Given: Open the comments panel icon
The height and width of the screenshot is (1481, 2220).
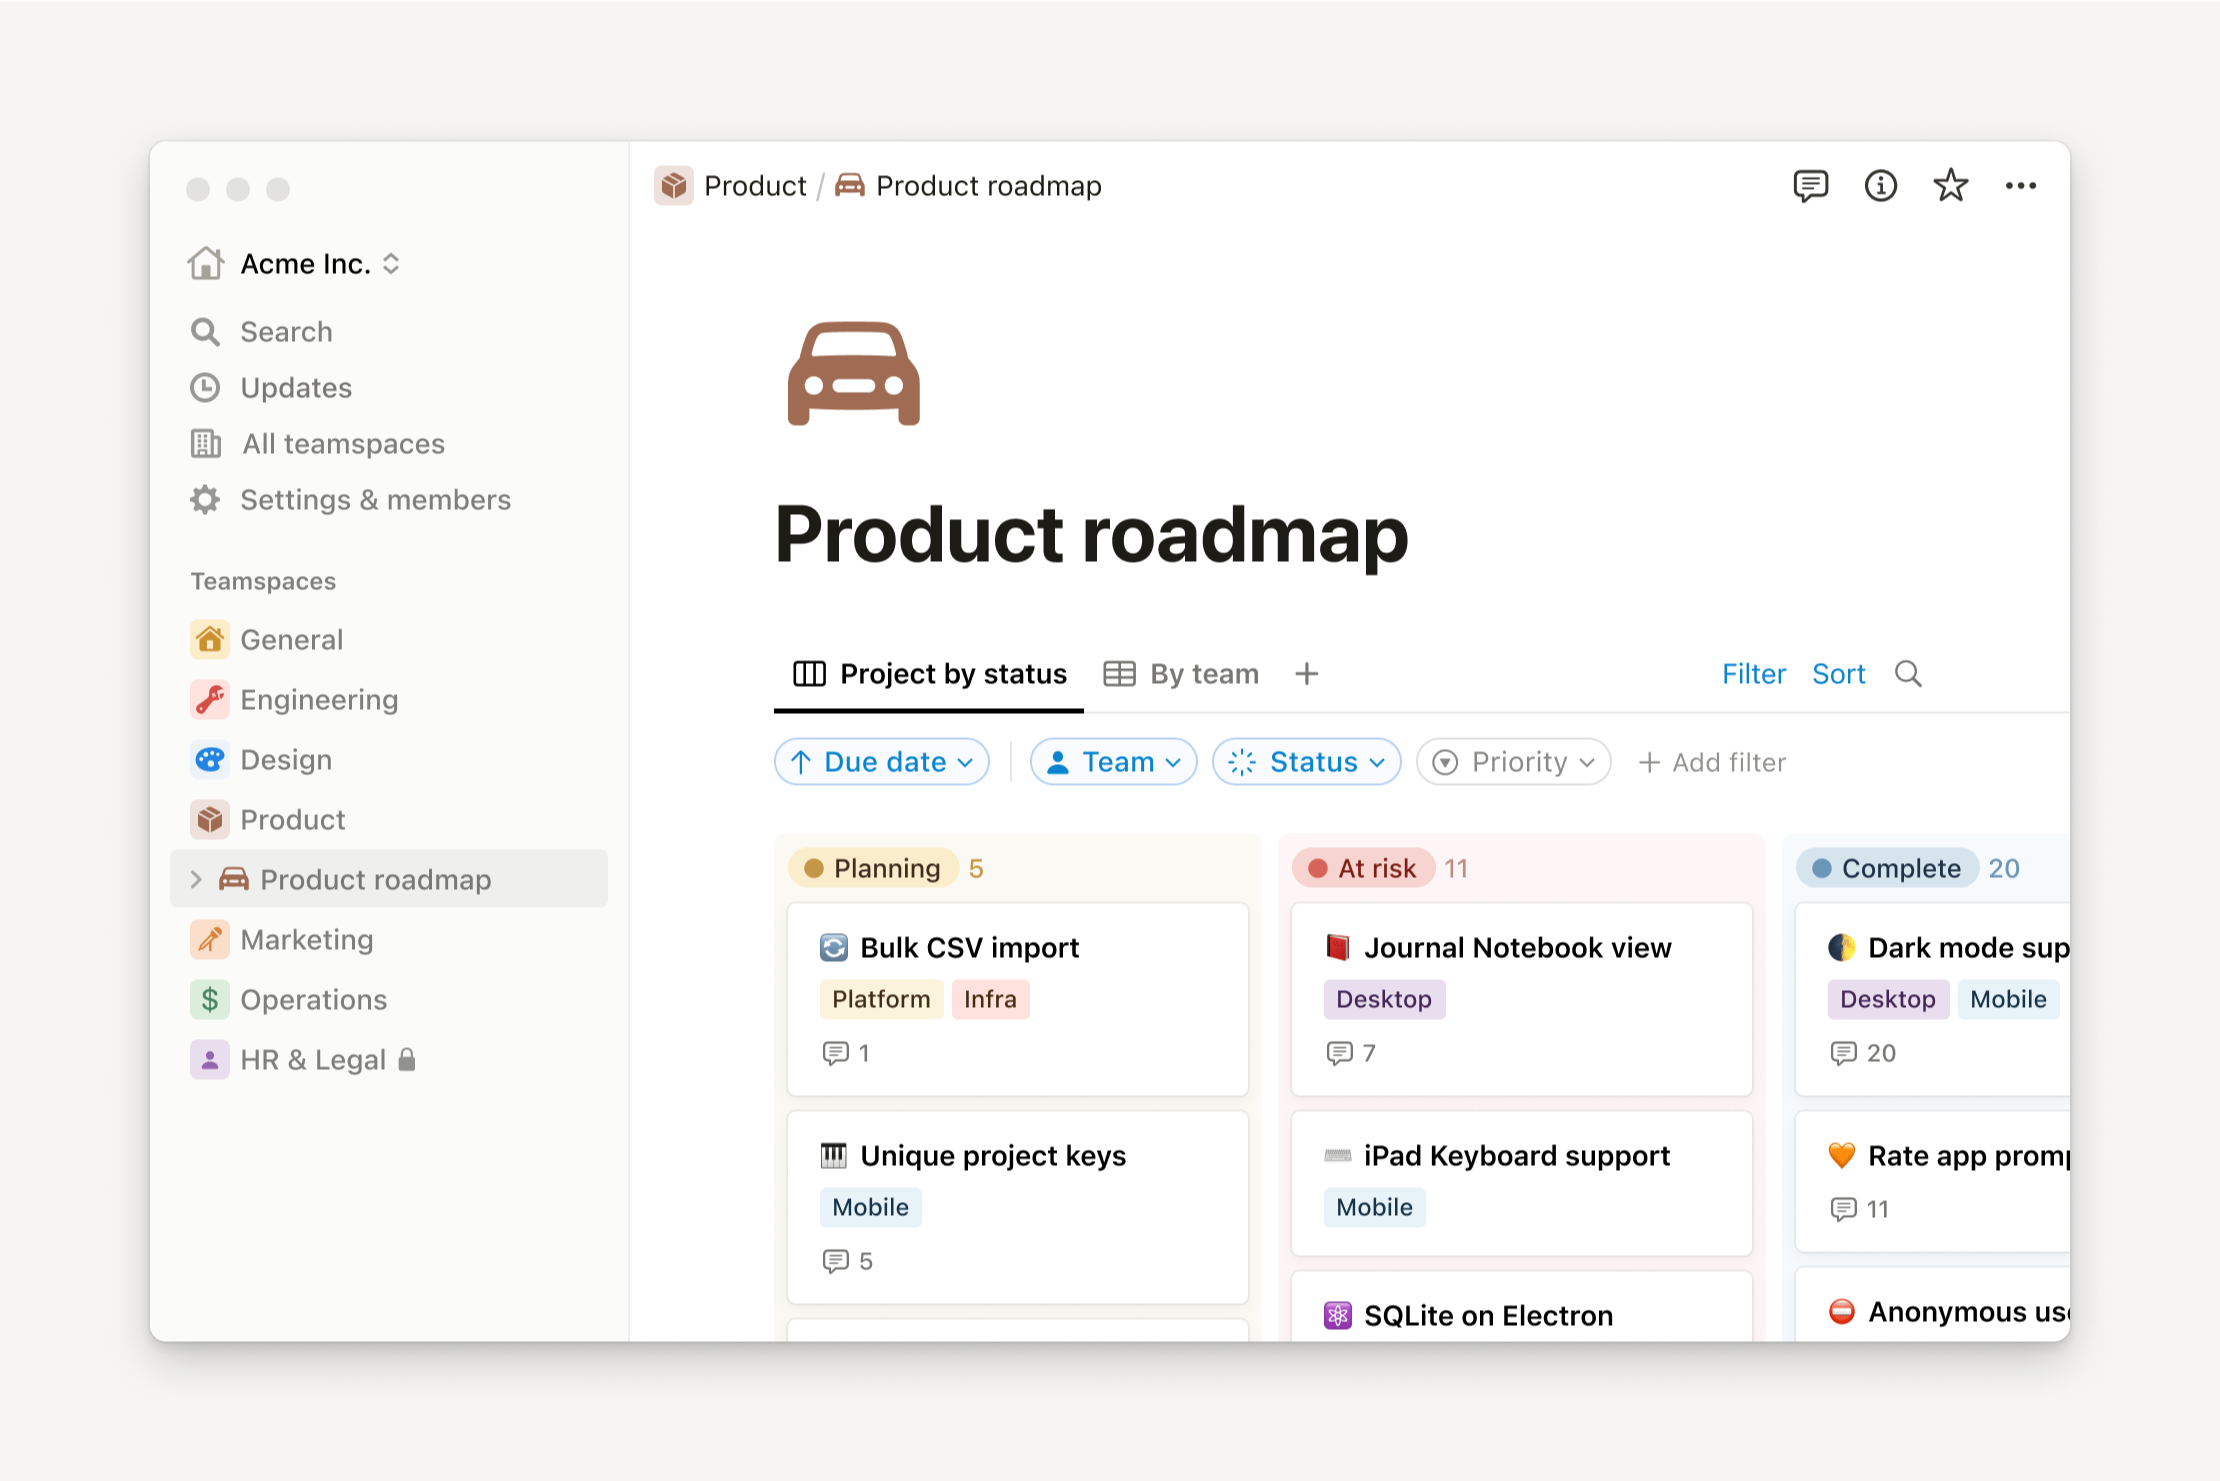Looking at the screenshot, I should pyautogui.click(x=1810, y=186).
